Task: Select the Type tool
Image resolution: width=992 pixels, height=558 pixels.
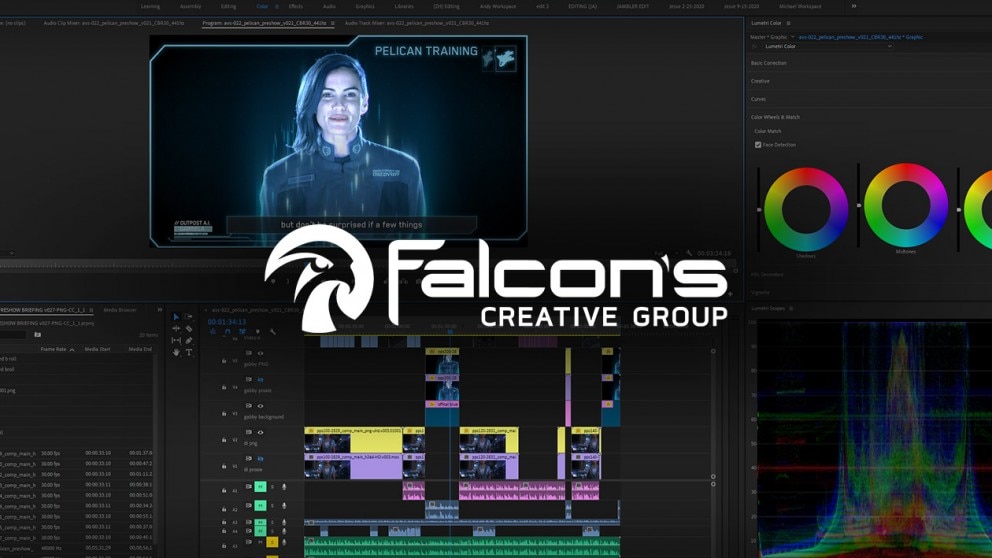Action: pos(189,352)
